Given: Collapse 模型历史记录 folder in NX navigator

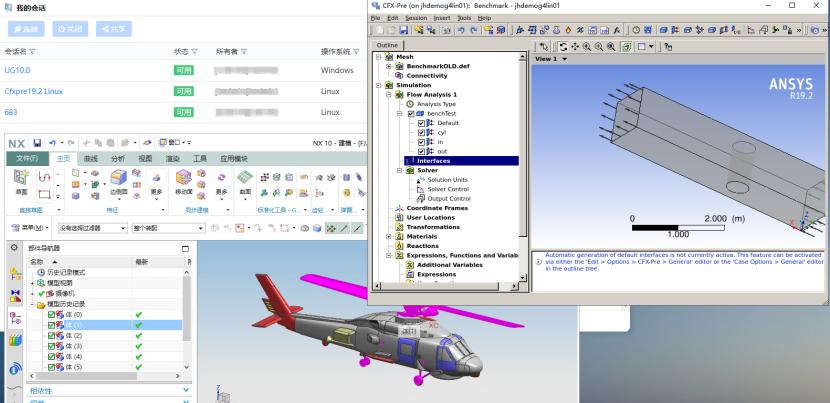Looking at the screenshot, I should (x=32, y=305).
